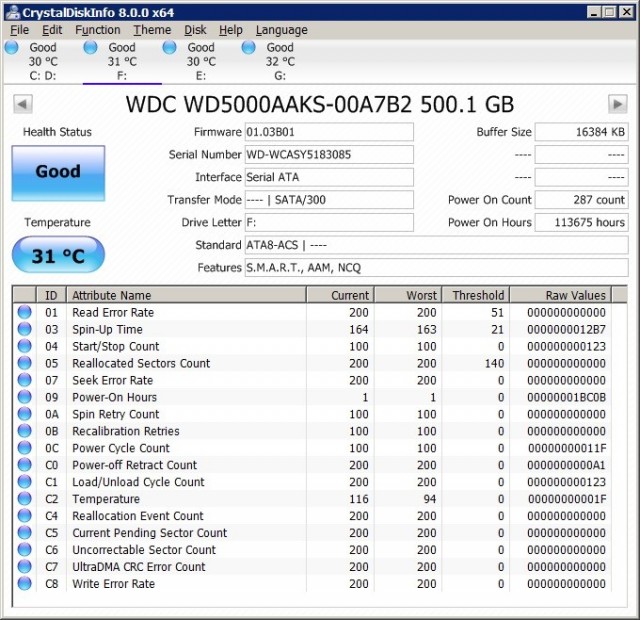The image size is (640, 620).
Task: Click the ID column header
Action: click(51, 295)
